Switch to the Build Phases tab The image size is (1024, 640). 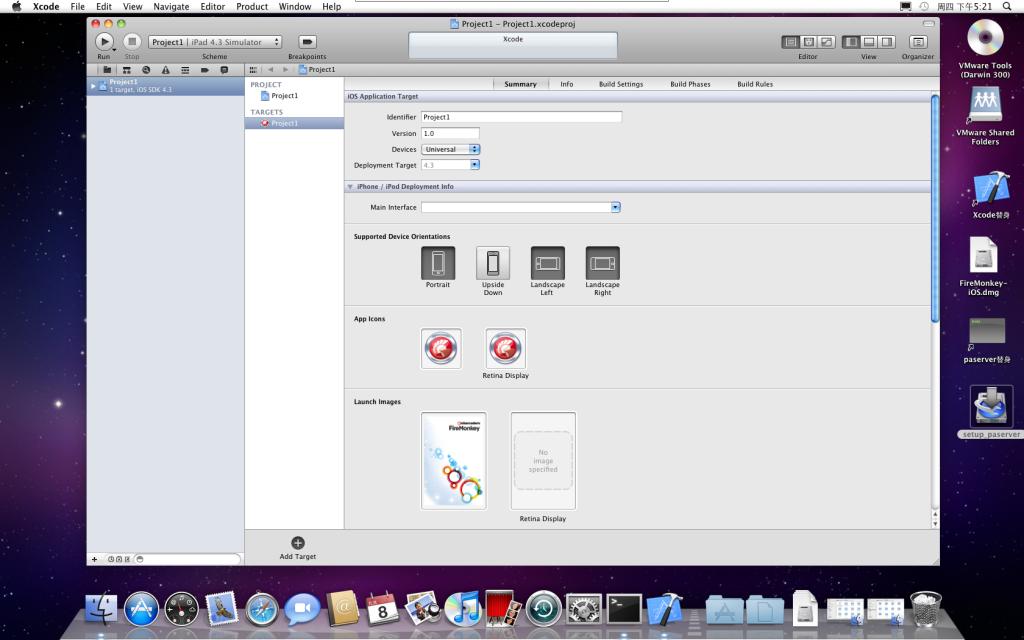690,84
